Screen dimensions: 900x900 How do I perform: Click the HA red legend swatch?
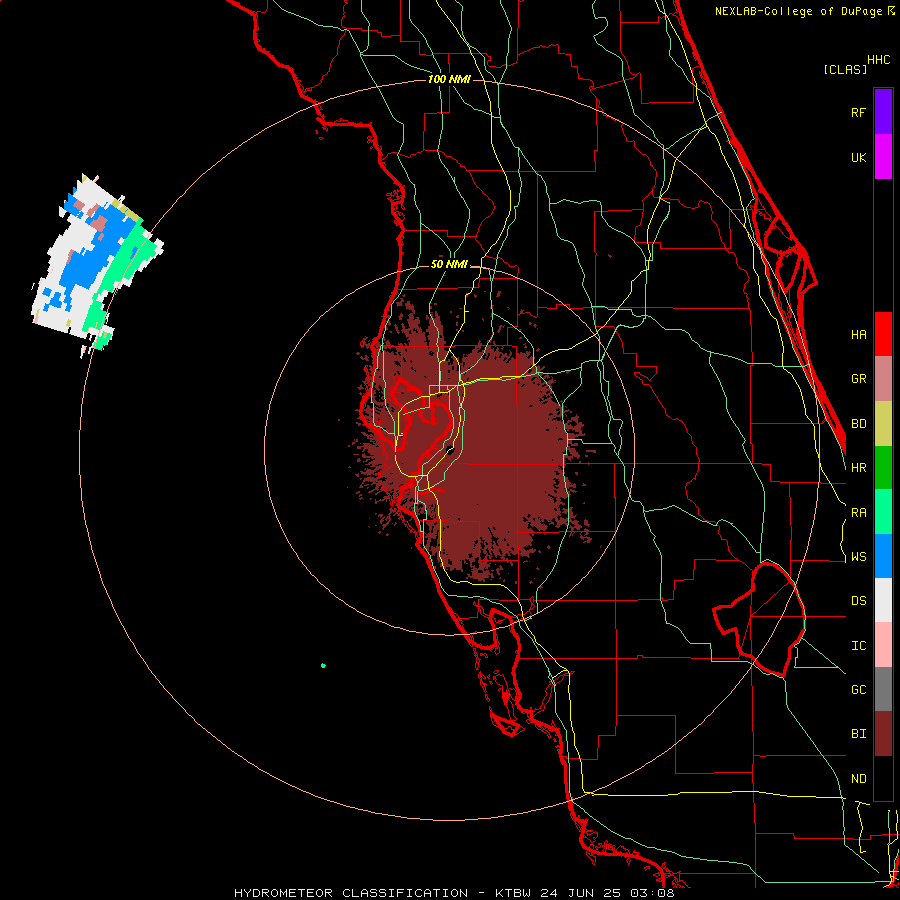click(x=883, y=334)
